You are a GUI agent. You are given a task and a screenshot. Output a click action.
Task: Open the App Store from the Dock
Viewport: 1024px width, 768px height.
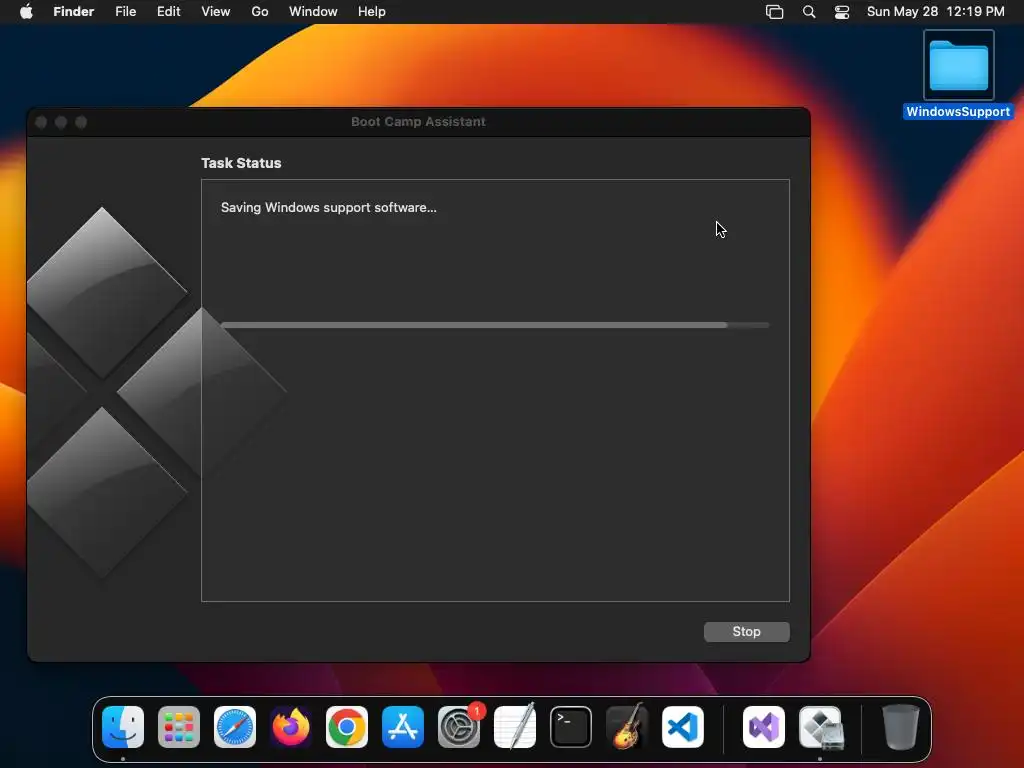coord(403,727)
